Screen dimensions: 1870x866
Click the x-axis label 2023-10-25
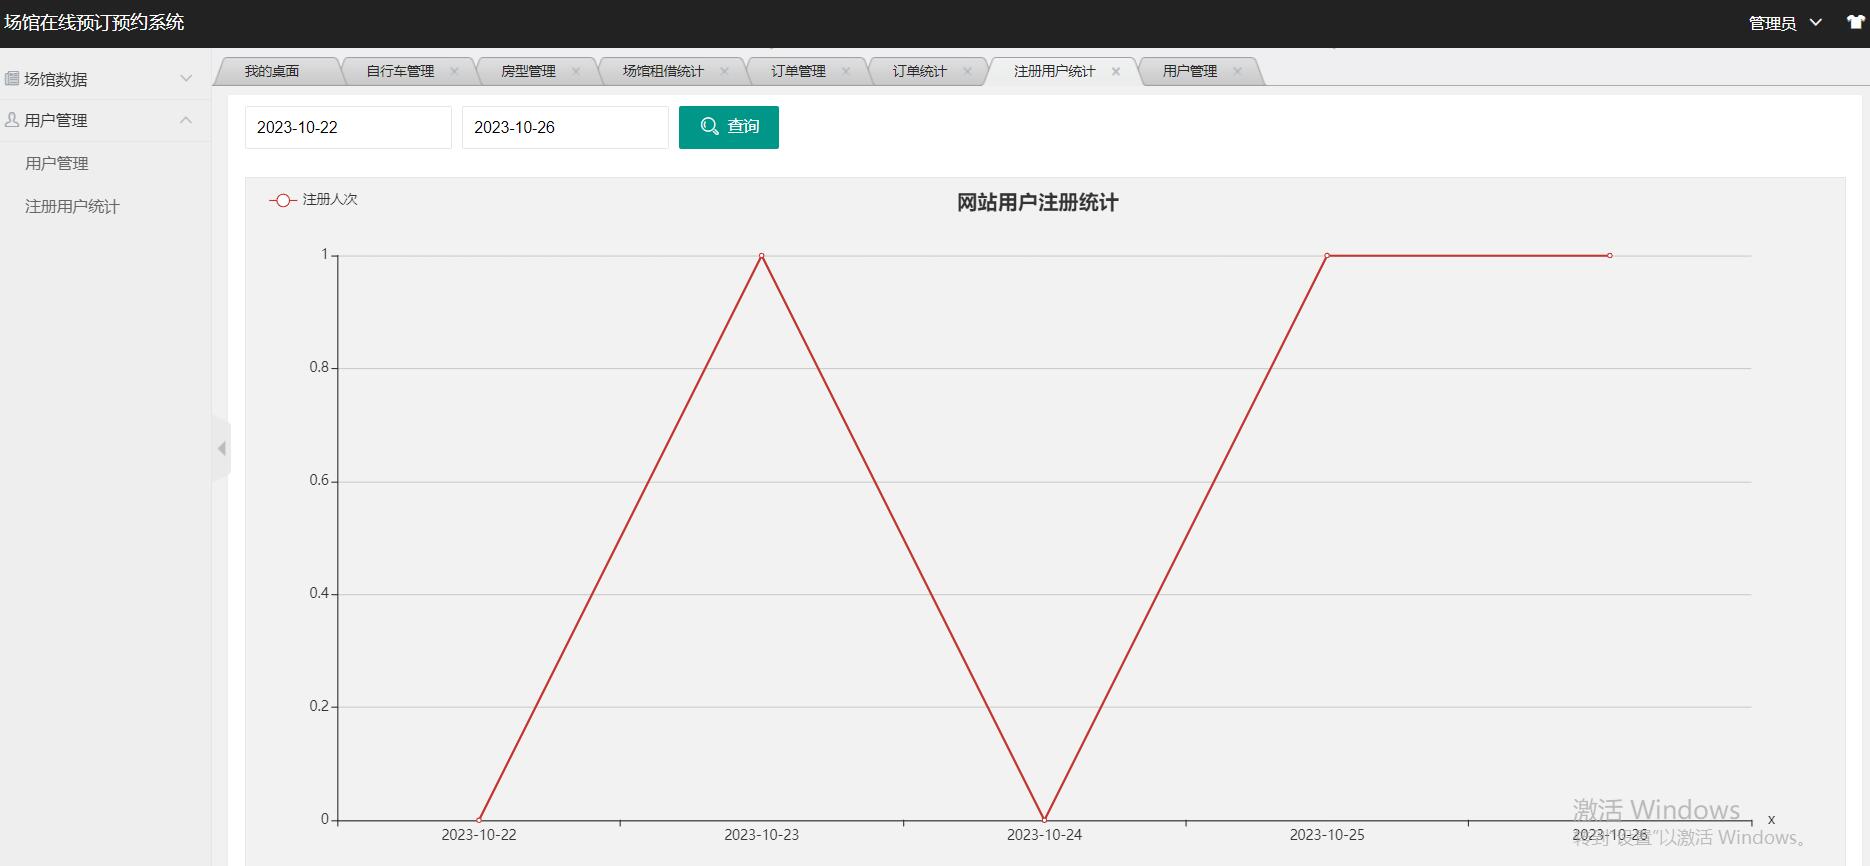tap(1327, 835)
